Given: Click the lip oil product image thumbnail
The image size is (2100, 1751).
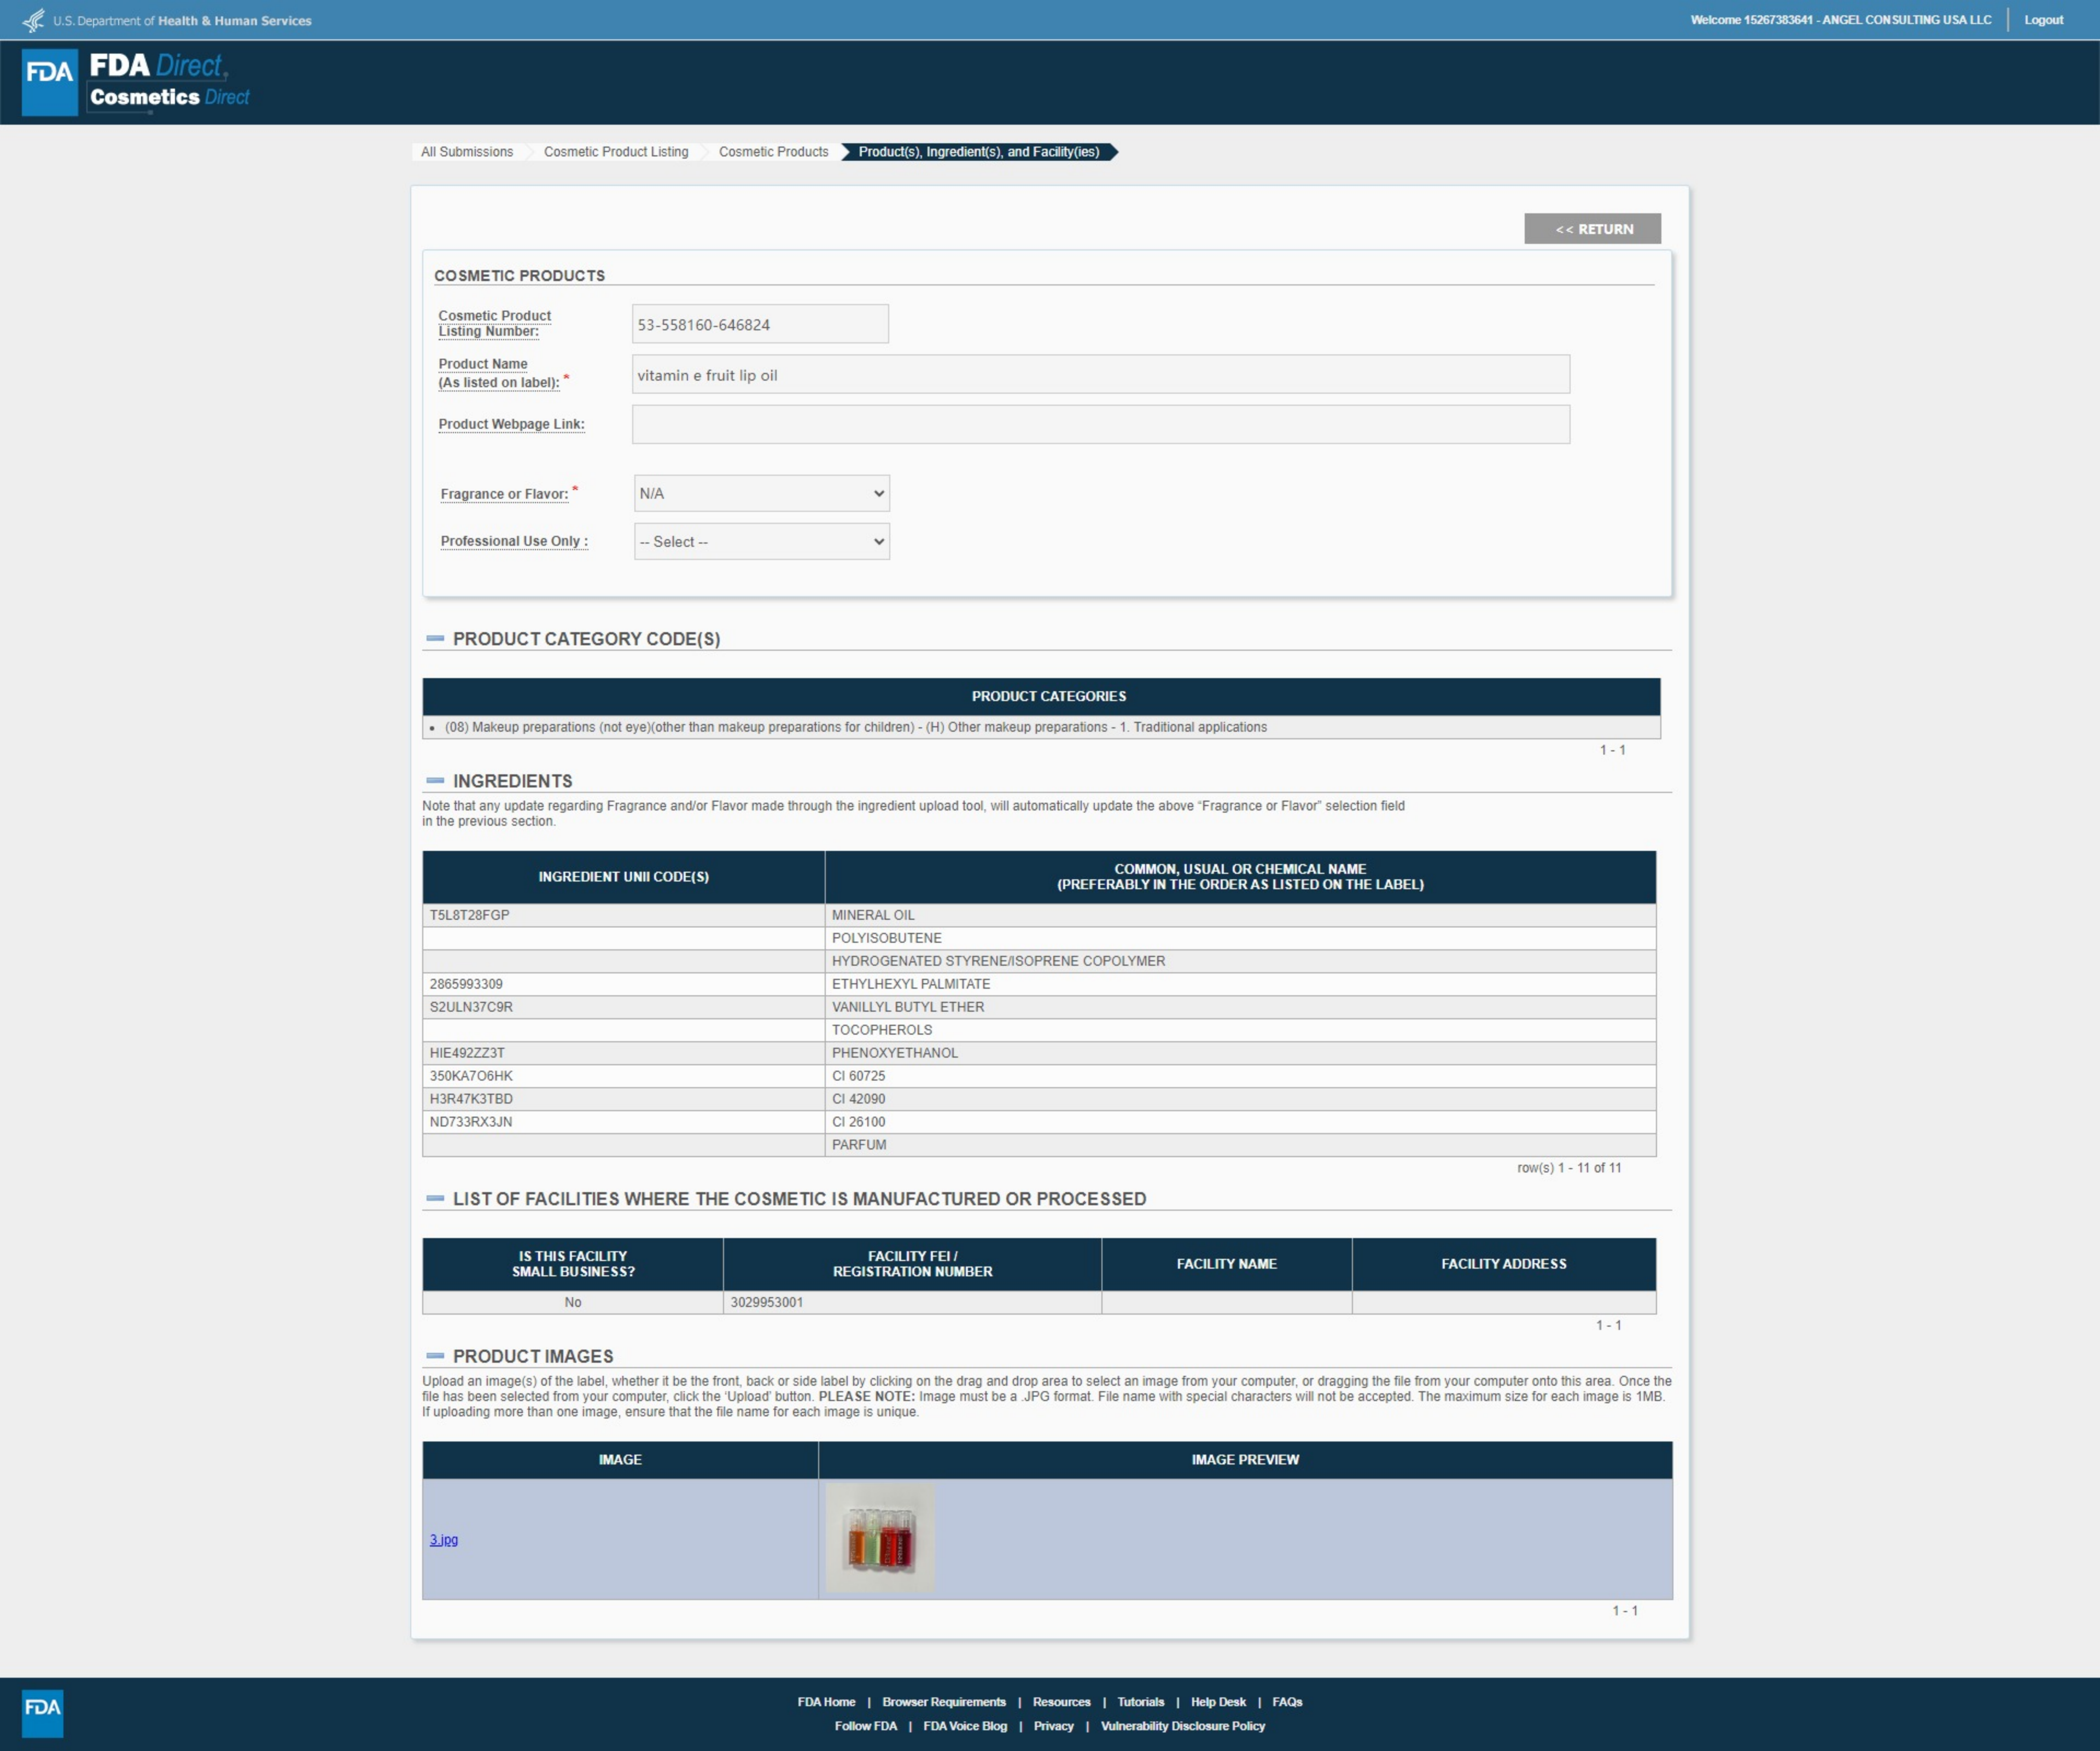Looking at the screenshot, I should 880,1537.
